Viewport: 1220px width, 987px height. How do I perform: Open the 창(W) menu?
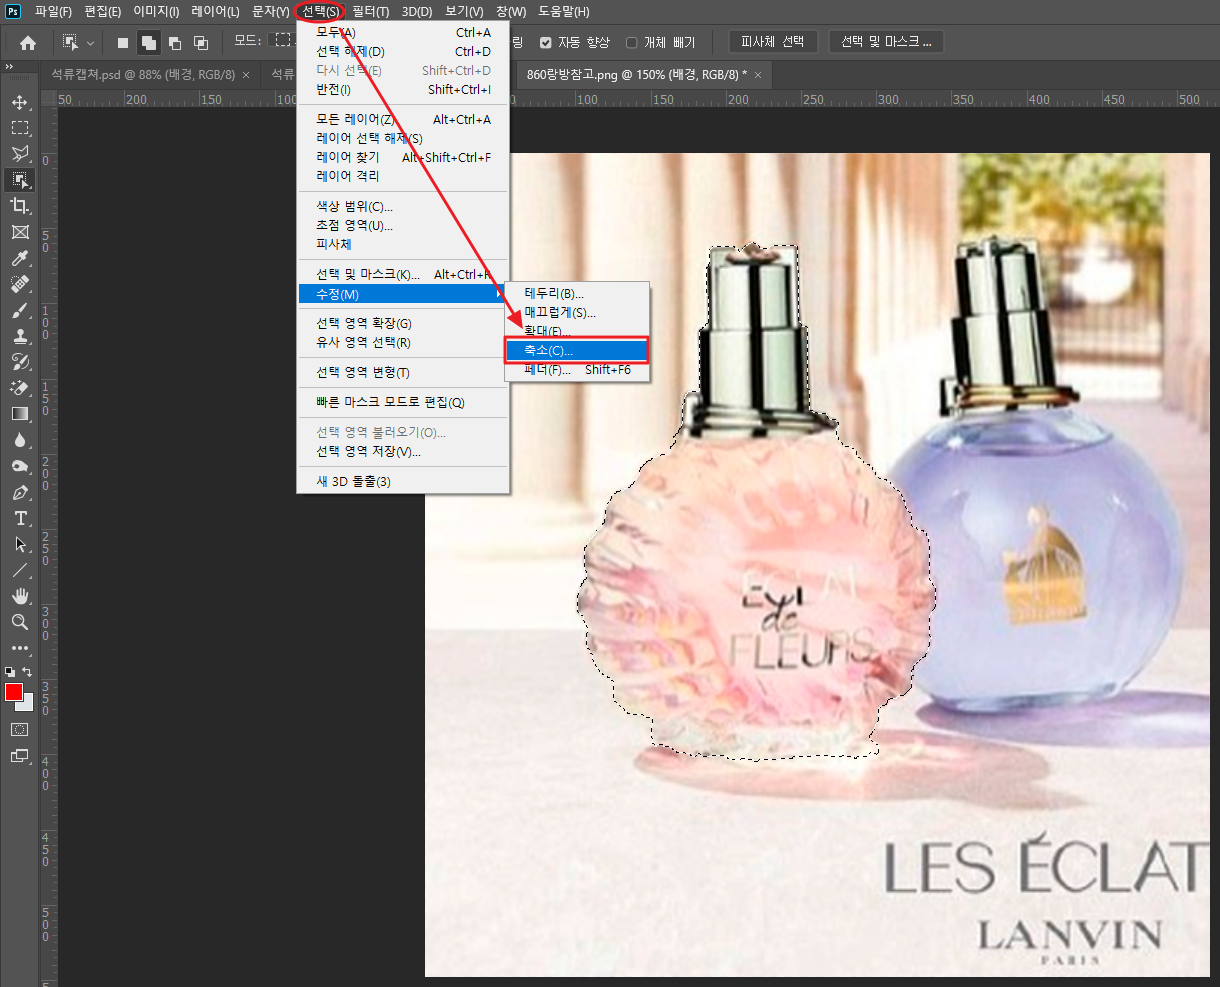511,12
